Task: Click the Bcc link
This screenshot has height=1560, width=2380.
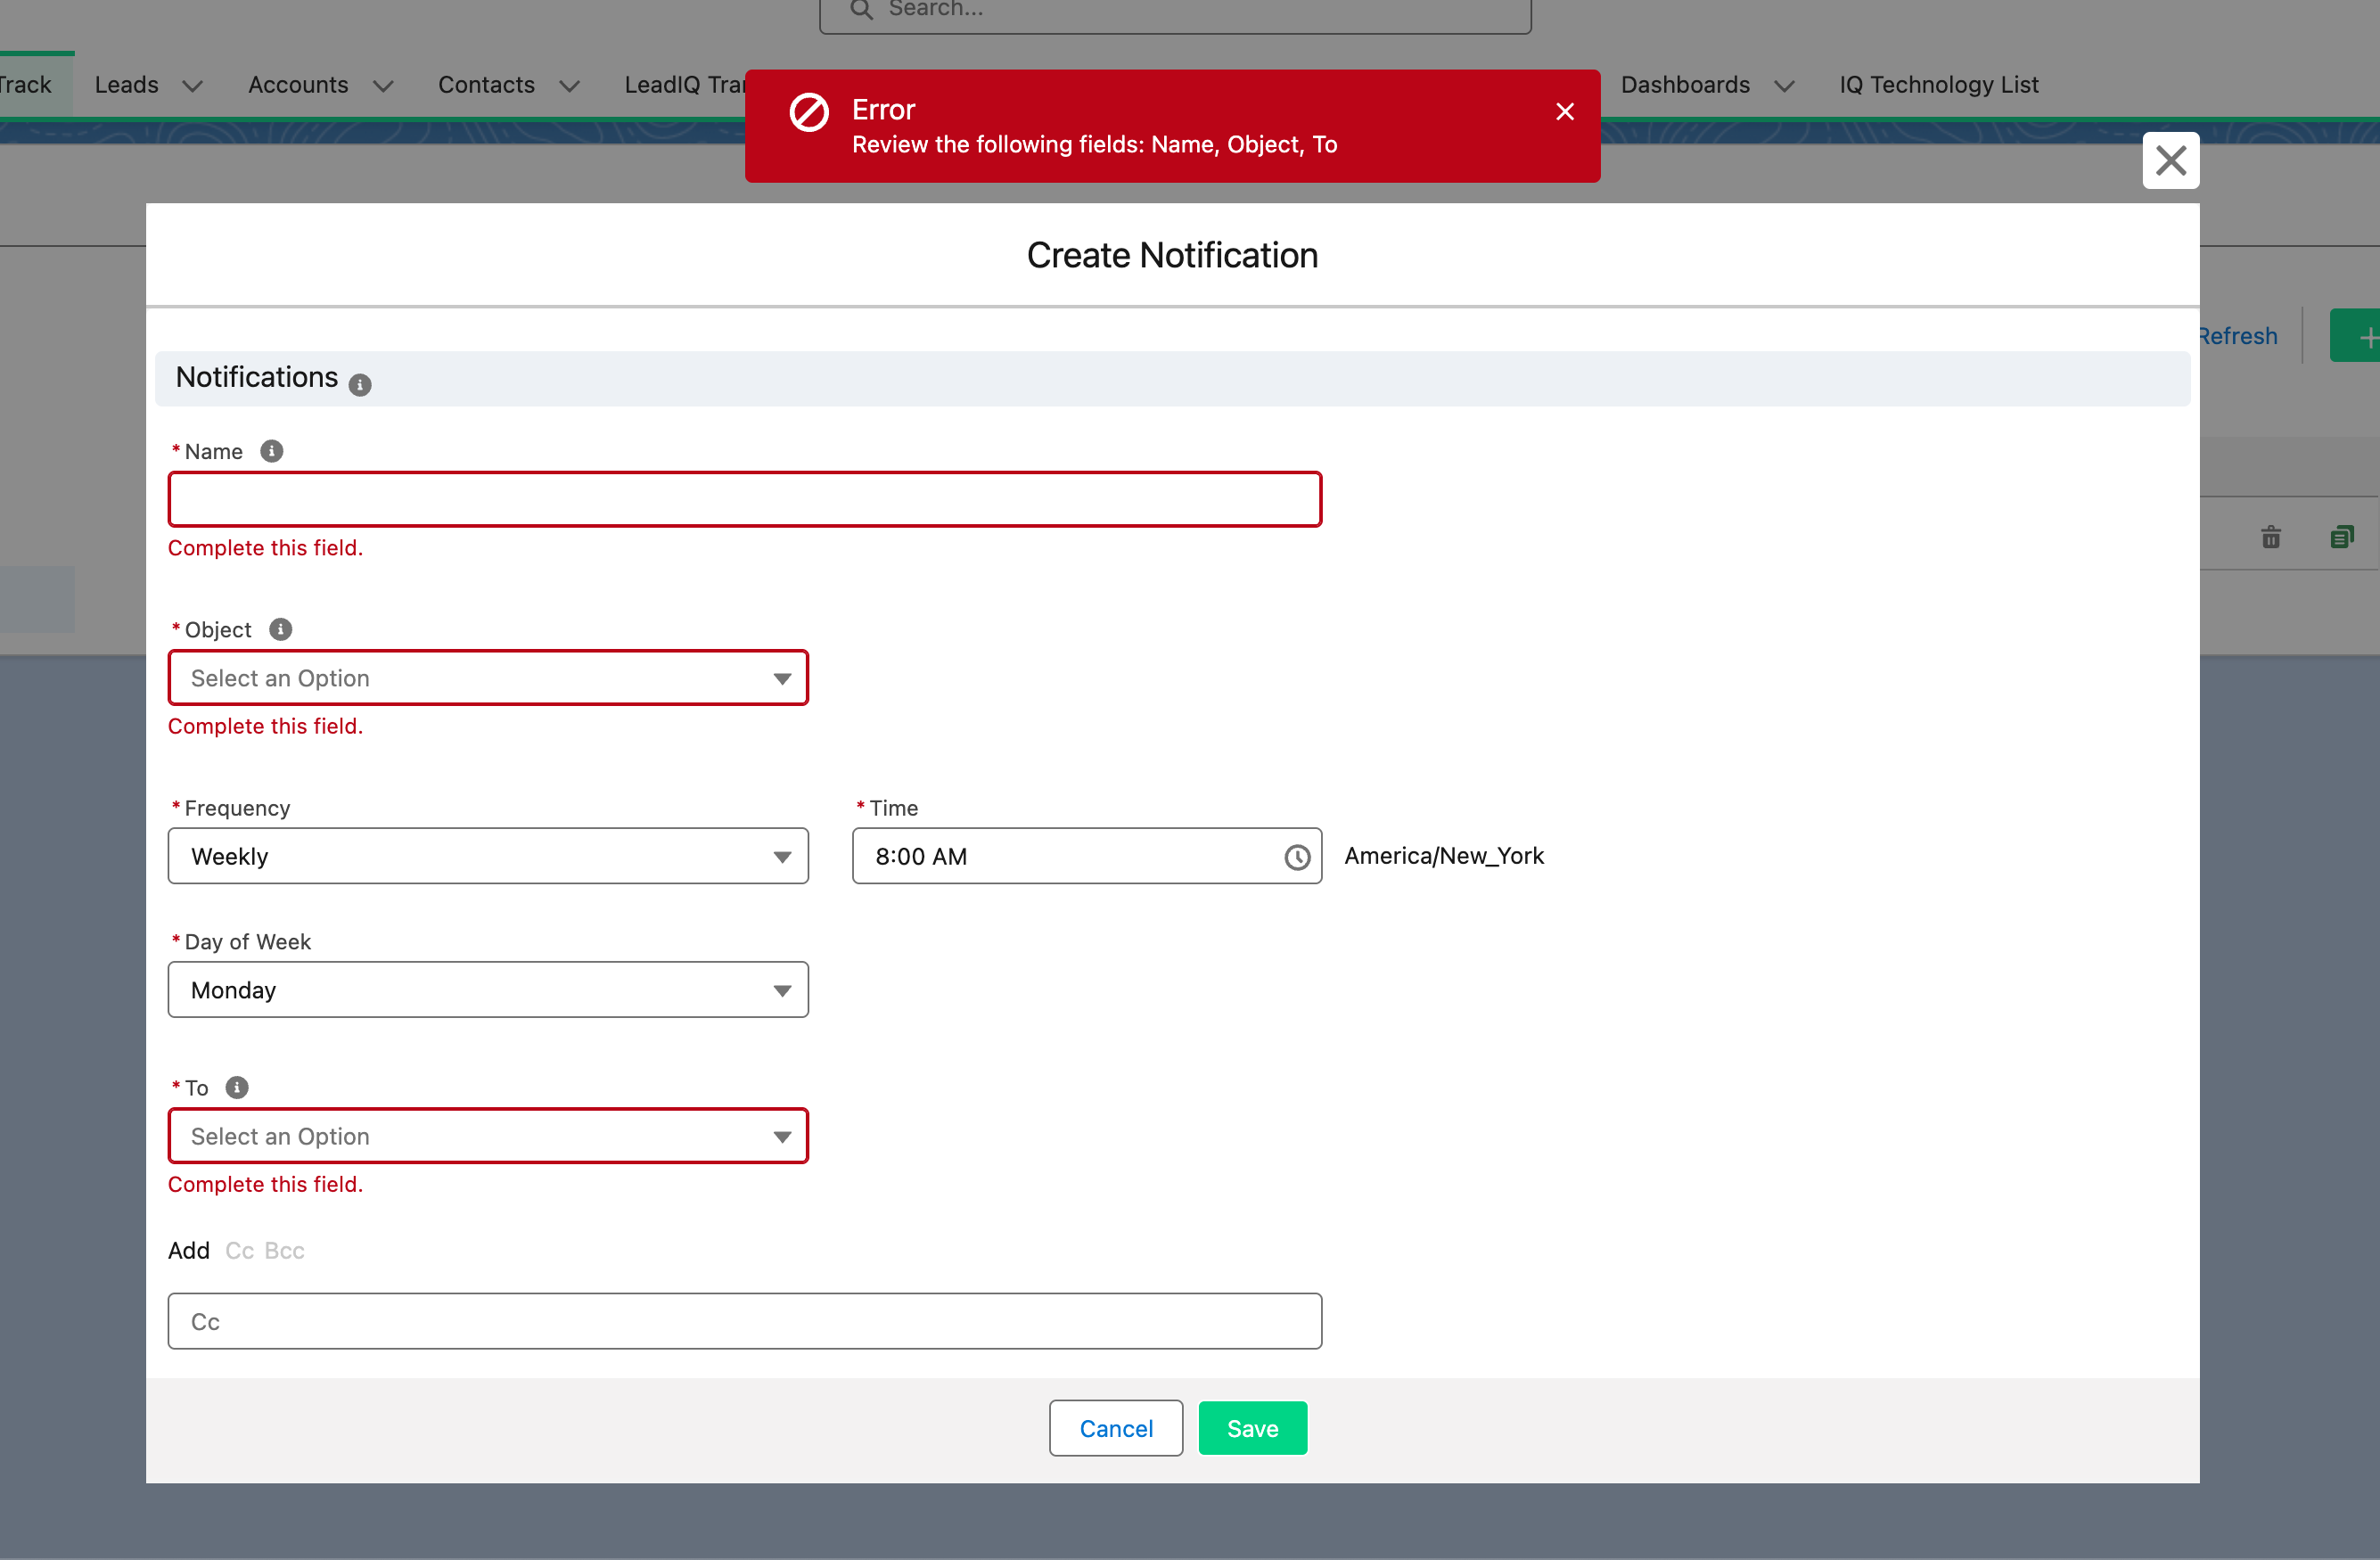Action: [284, 1250]
